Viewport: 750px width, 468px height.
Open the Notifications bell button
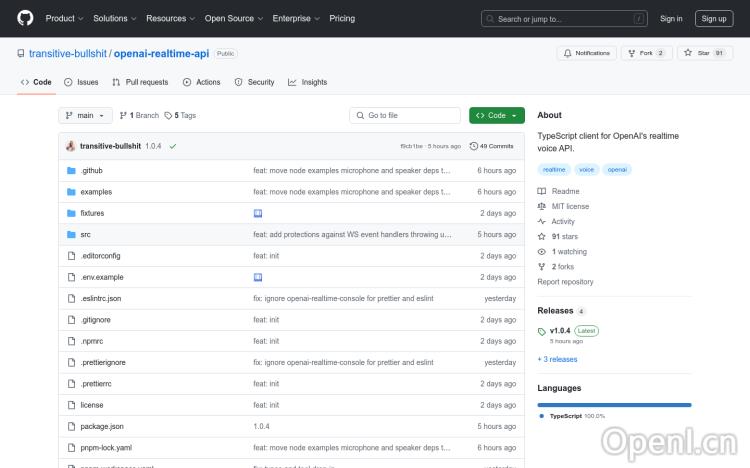tap(586, 53)
